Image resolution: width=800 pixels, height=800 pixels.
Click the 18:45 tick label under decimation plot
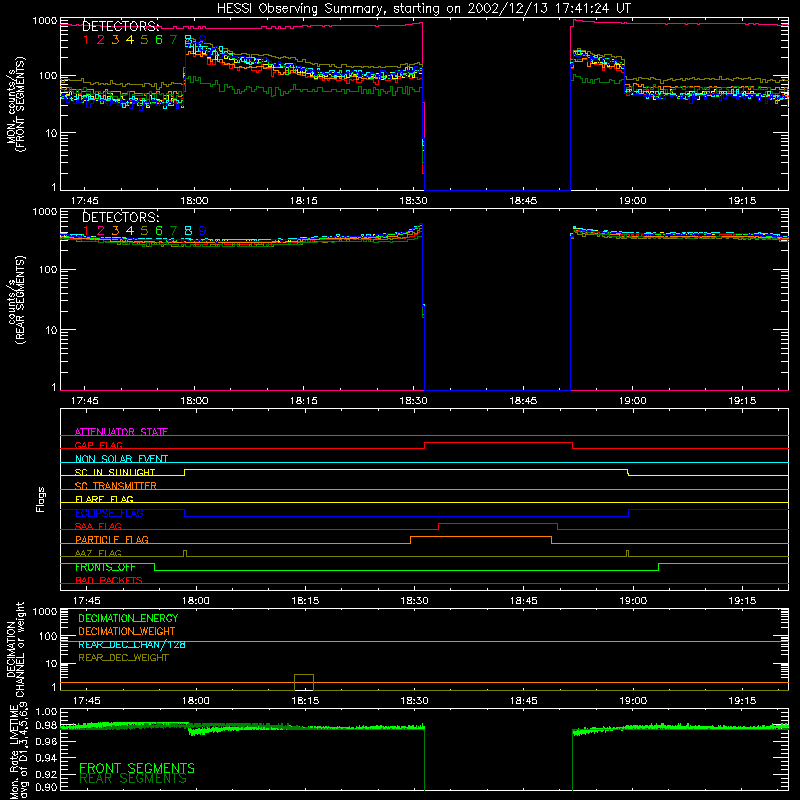click(x=523, y=701)
